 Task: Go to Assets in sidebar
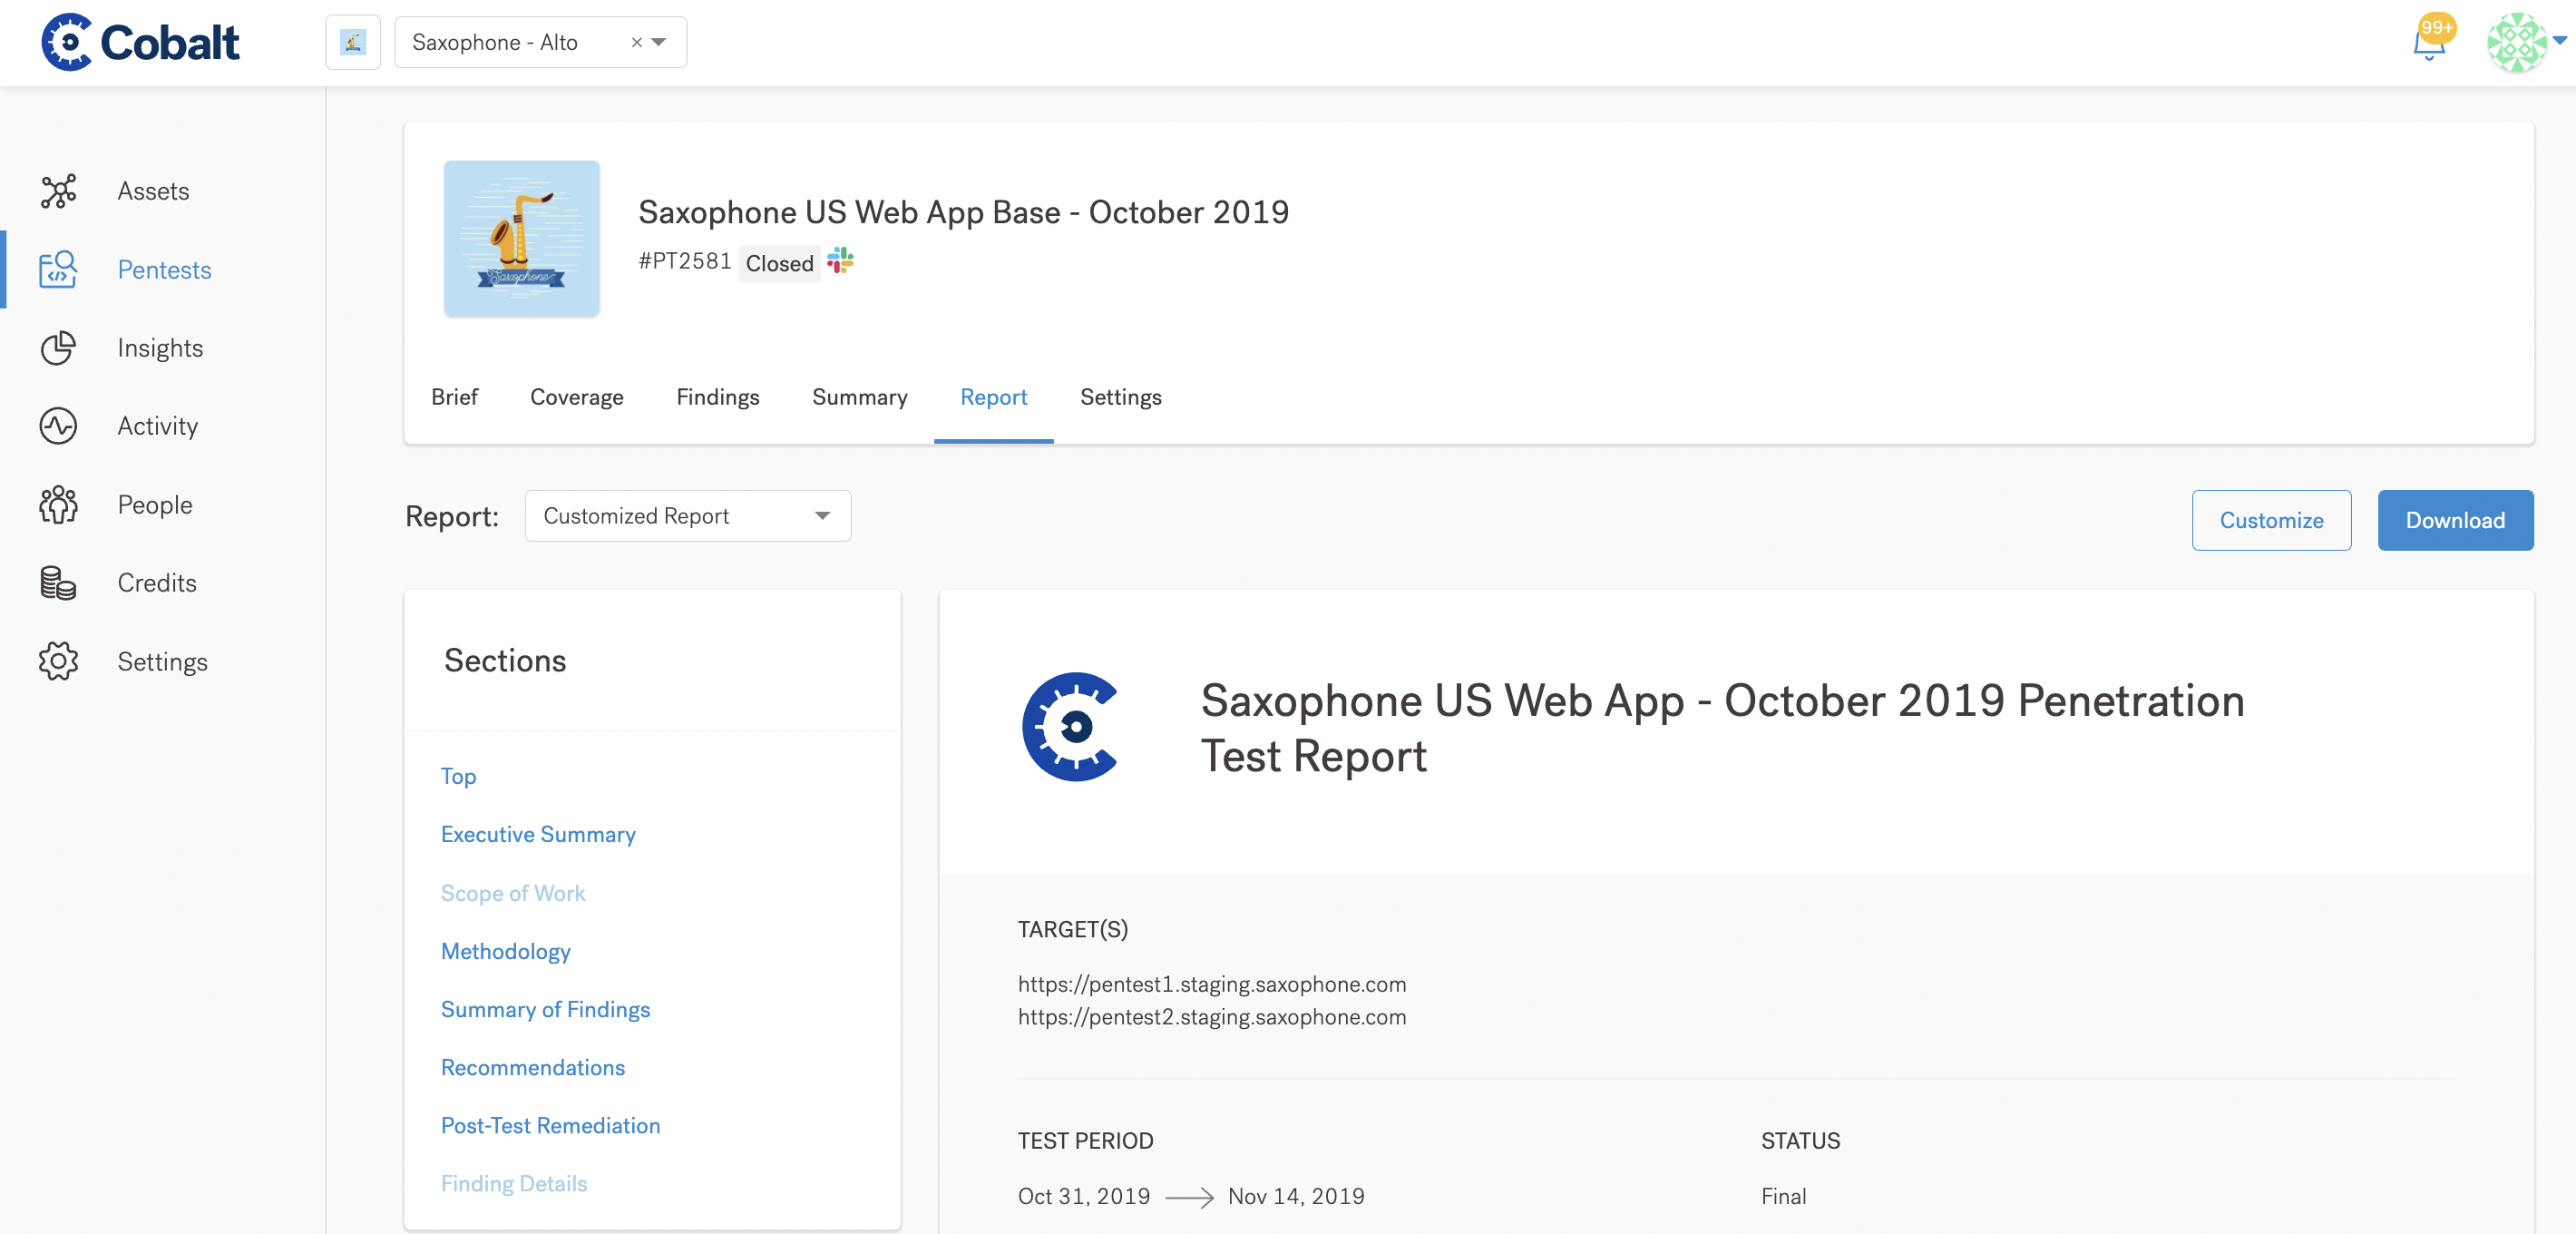[x=153, y=191]
